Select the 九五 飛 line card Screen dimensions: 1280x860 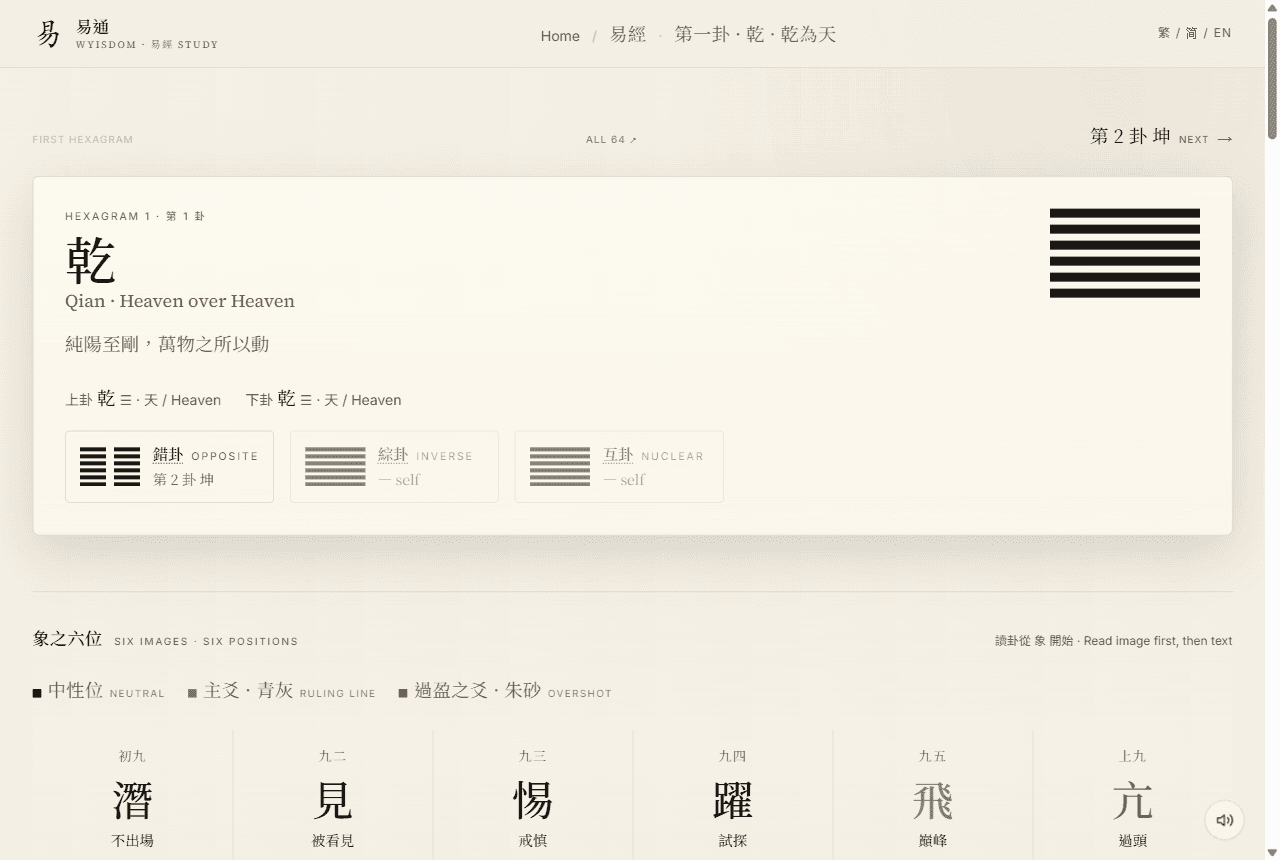(933, 795)
